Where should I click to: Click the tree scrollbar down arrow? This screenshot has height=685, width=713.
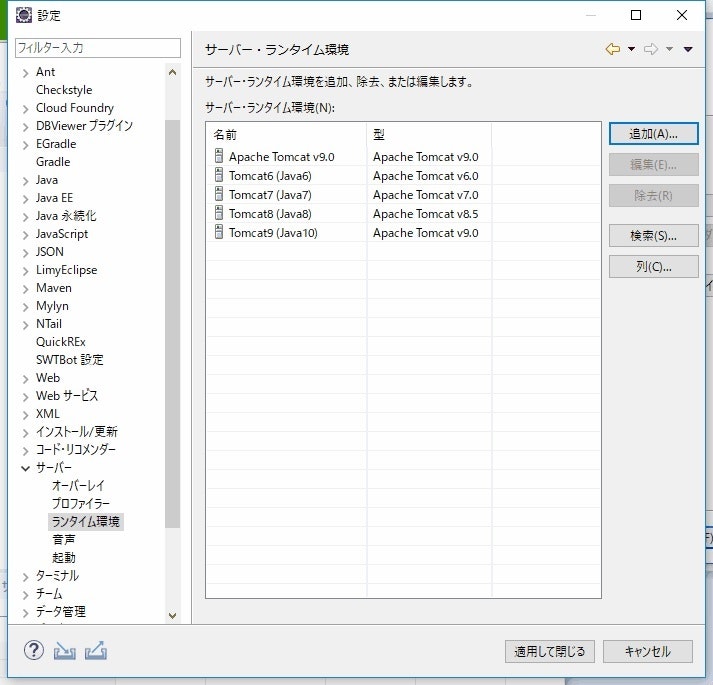pos(172,615)
